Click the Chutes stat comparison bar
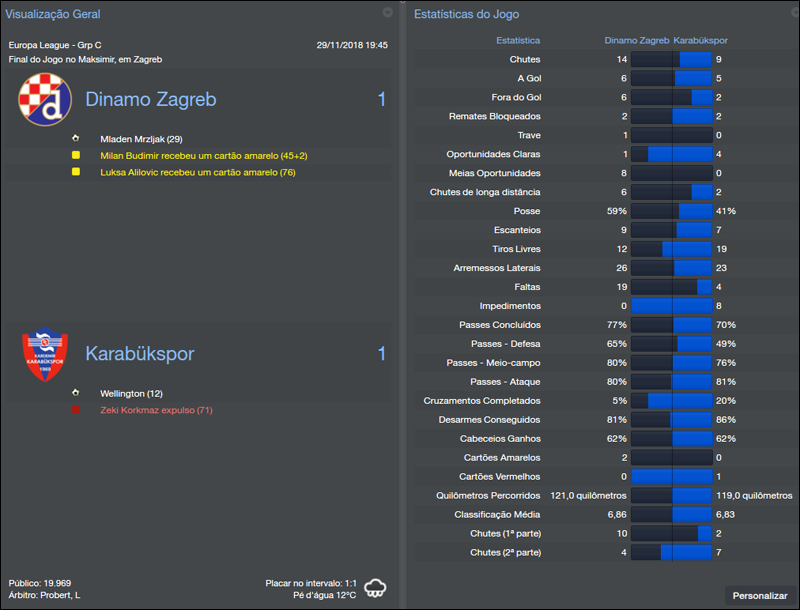The height and width of the screenshot is (610, 800). [671, 60]
